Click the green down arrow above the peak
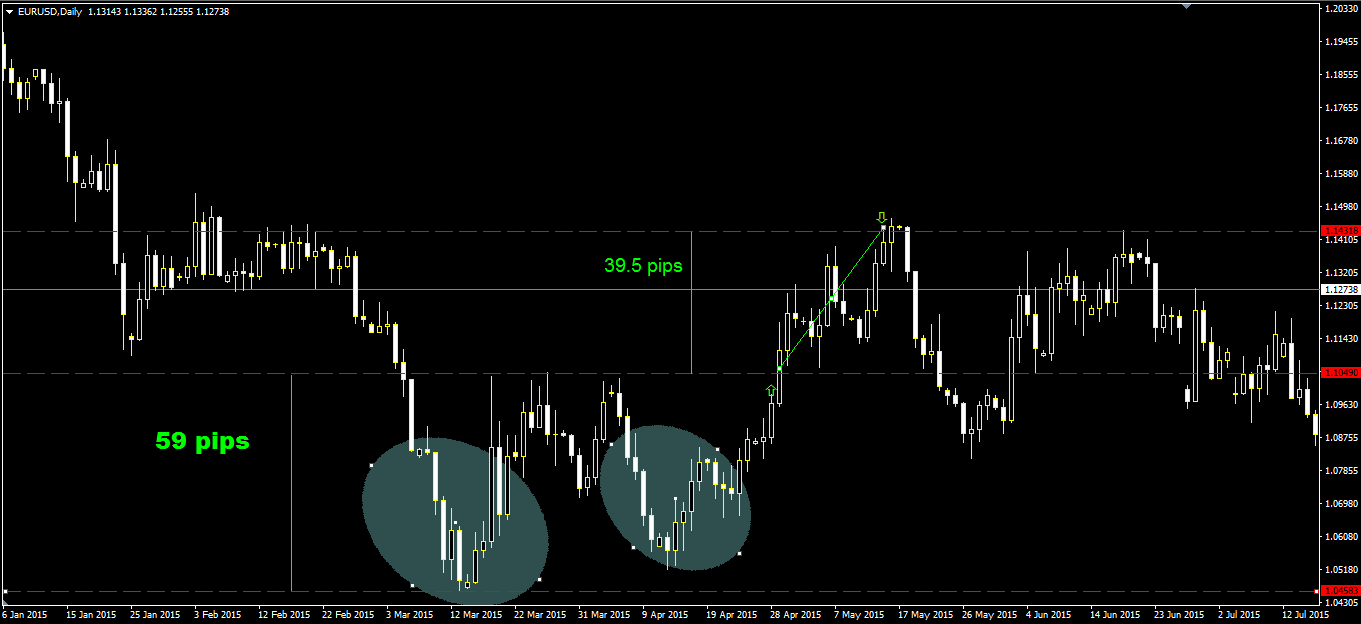The width and height of the screenshot is (1361, 624). click(881, 217)
